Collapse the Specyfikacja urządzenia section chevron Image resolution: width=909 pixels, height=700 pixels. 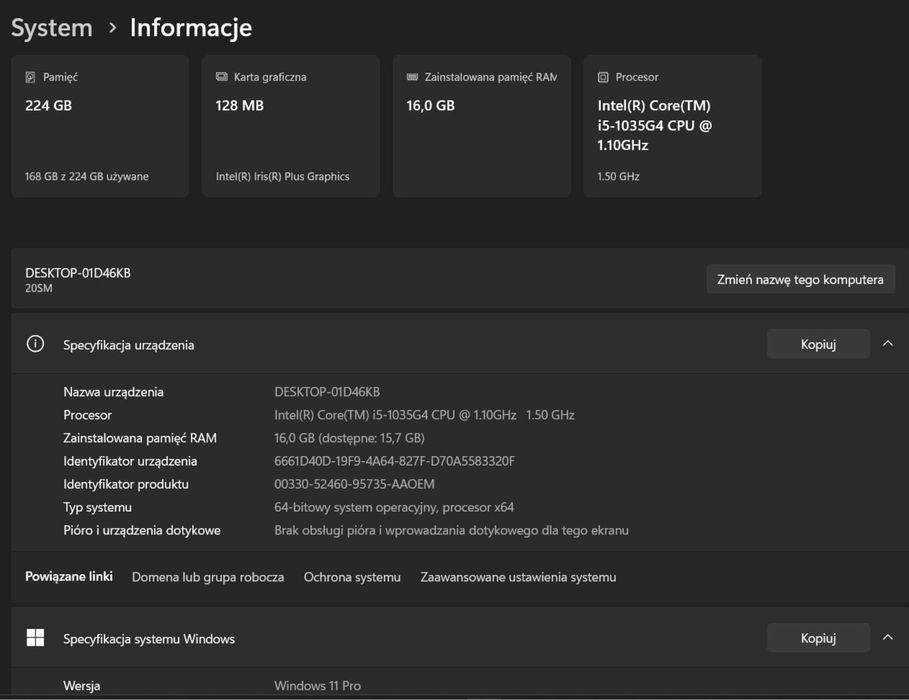point(888,344)
